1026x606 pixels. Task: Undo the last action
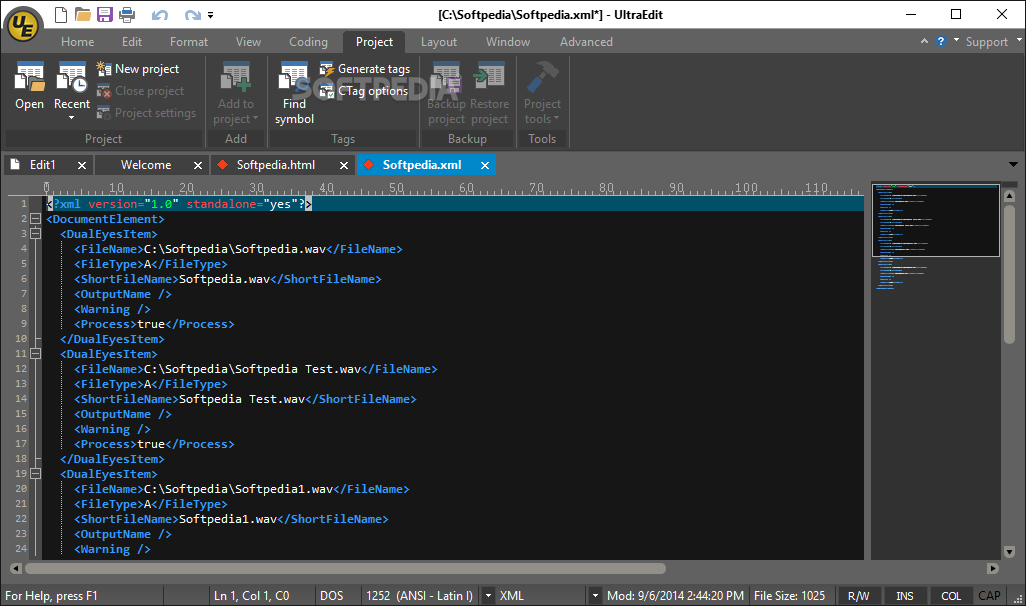tap(160, 14)
